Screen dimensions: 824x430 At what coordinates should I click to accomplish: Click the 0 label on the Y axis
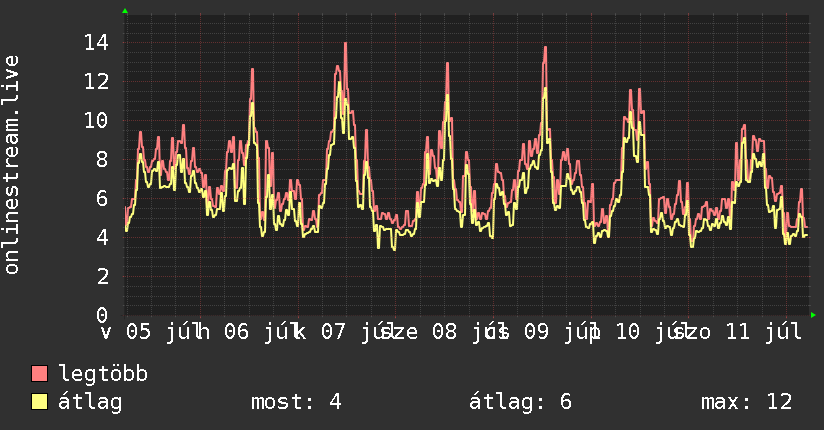[102, 315]
